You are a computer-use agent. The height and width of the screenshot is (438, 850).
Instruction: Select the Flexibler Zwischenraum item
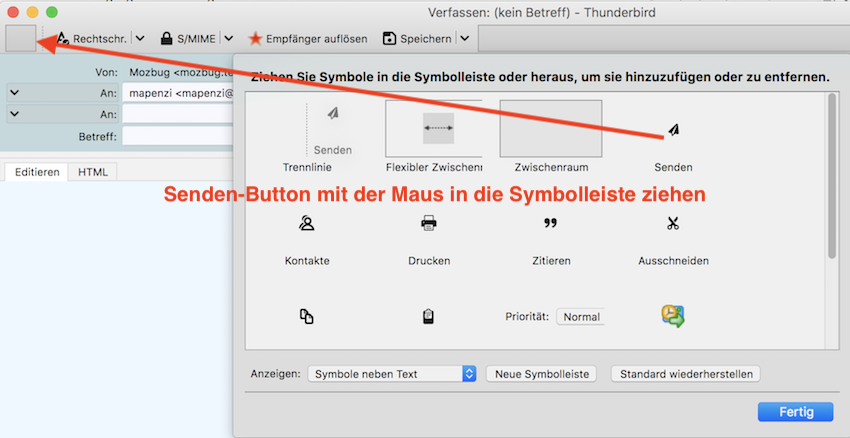pyautogui.click(x=434, y=136)
